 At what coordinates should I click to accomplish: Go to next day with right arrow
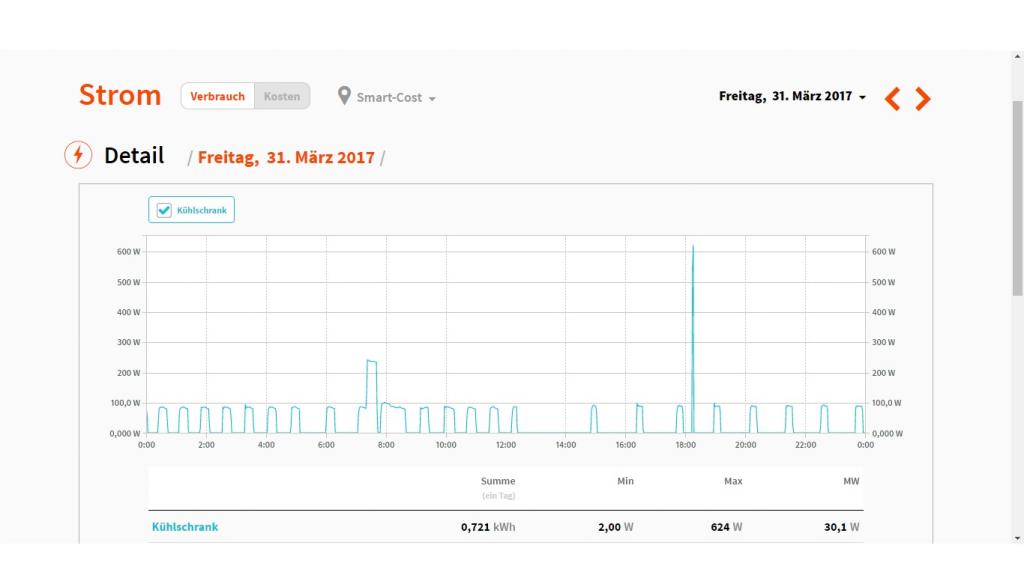pyautogui.click(x=923, y=98)
